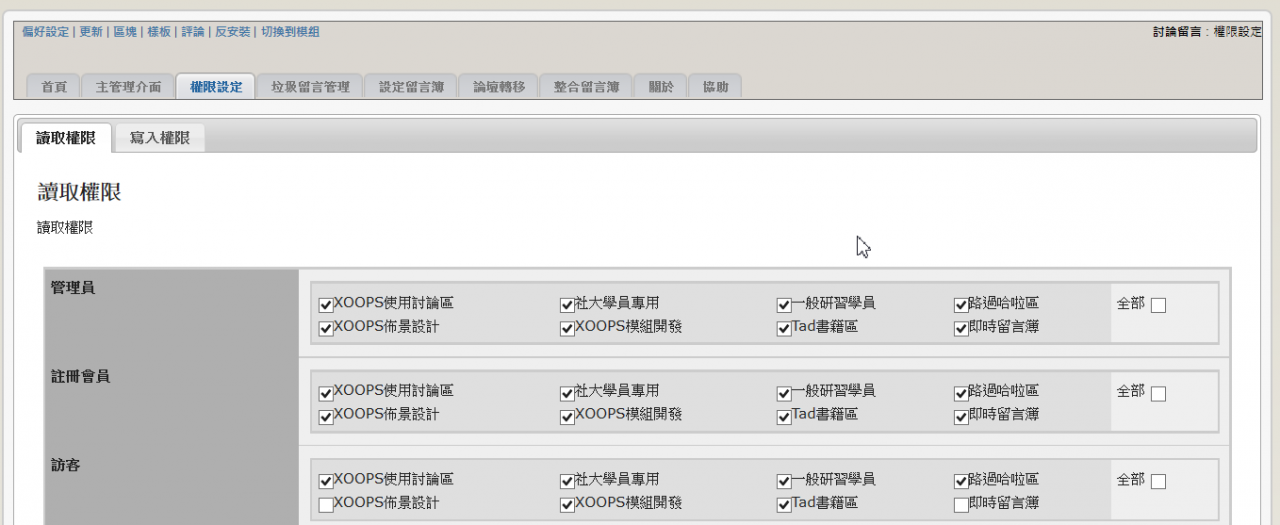This screenshot has width=1280, height=525.
Task: Open the 寫入權限 sub-tab
Action: (x=159, y=138)
